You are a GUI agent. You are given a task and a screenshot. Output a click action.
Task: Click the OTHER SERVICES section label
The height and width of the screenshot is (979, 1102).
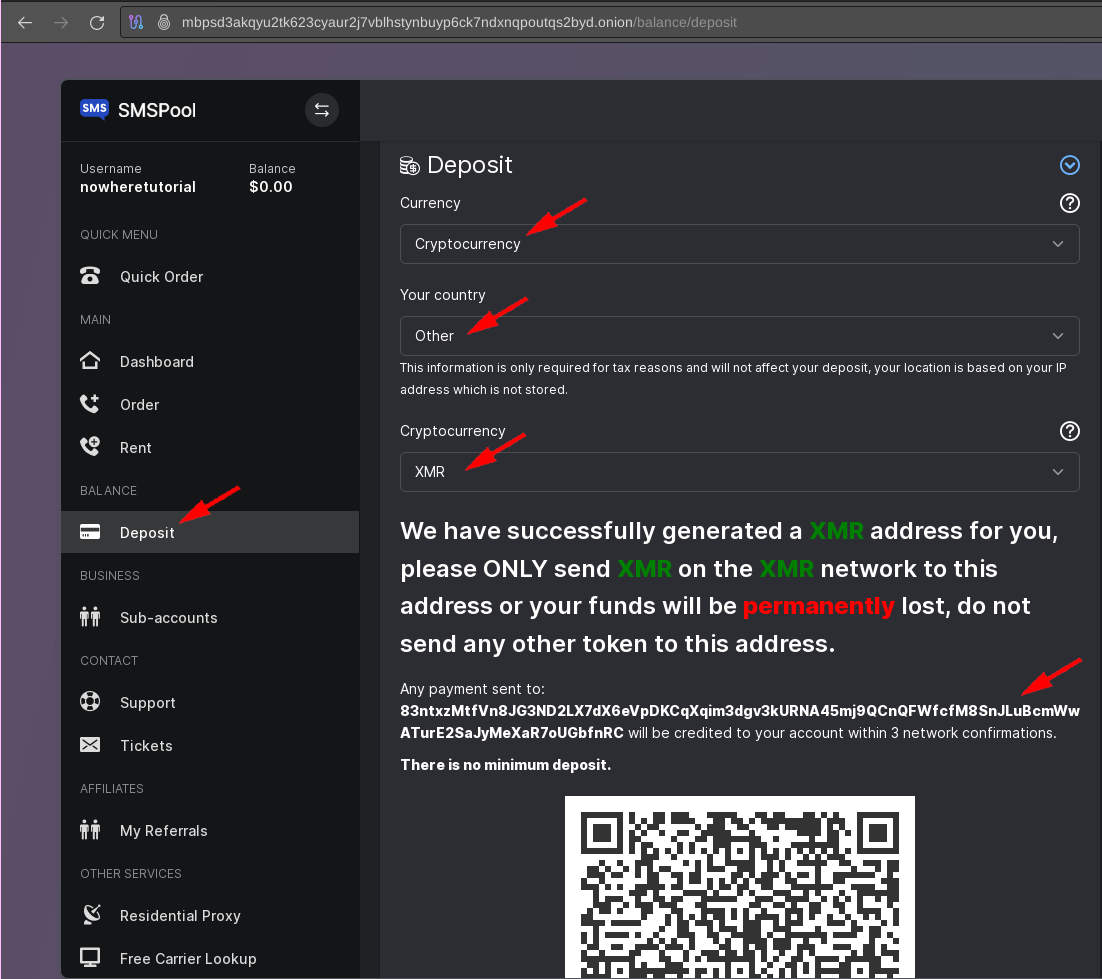(131, 874)
